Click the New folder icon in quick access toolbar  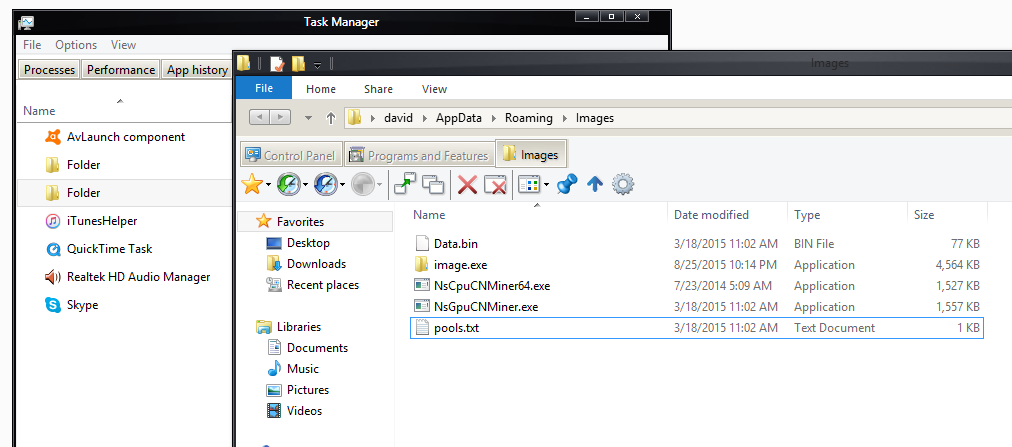pyautogui.click(x=298, y=64)
